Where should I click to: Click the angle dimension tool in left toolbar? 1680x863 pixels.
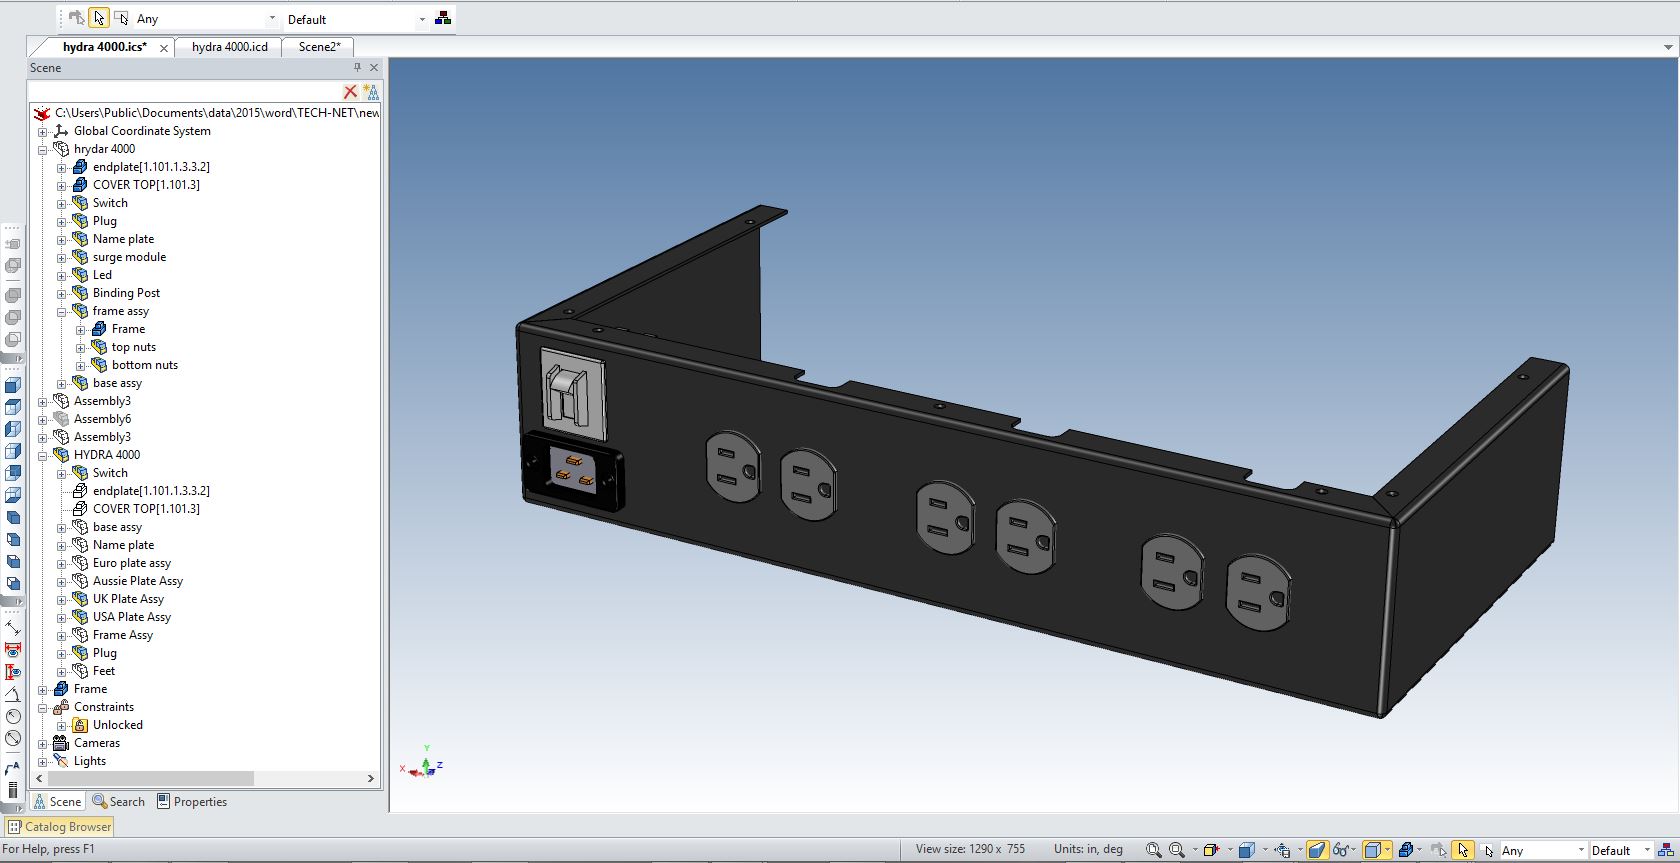point(13,694)
